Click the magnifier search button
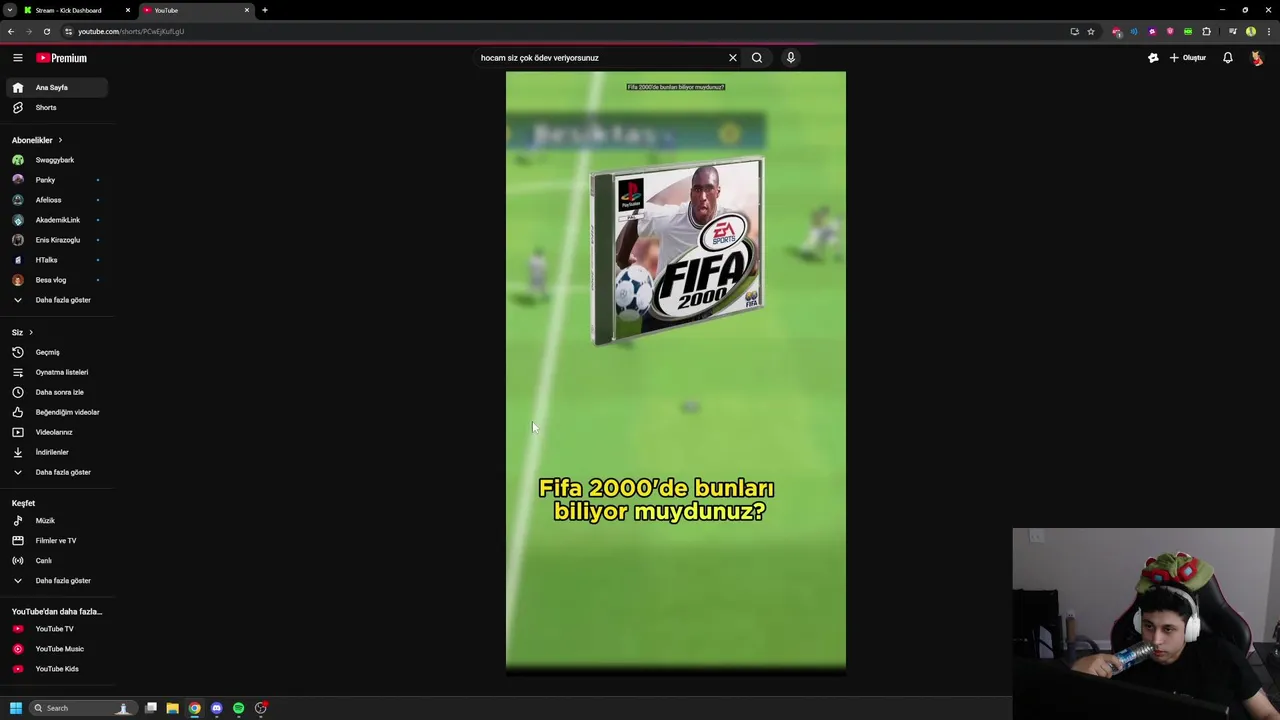 [757, 58]
